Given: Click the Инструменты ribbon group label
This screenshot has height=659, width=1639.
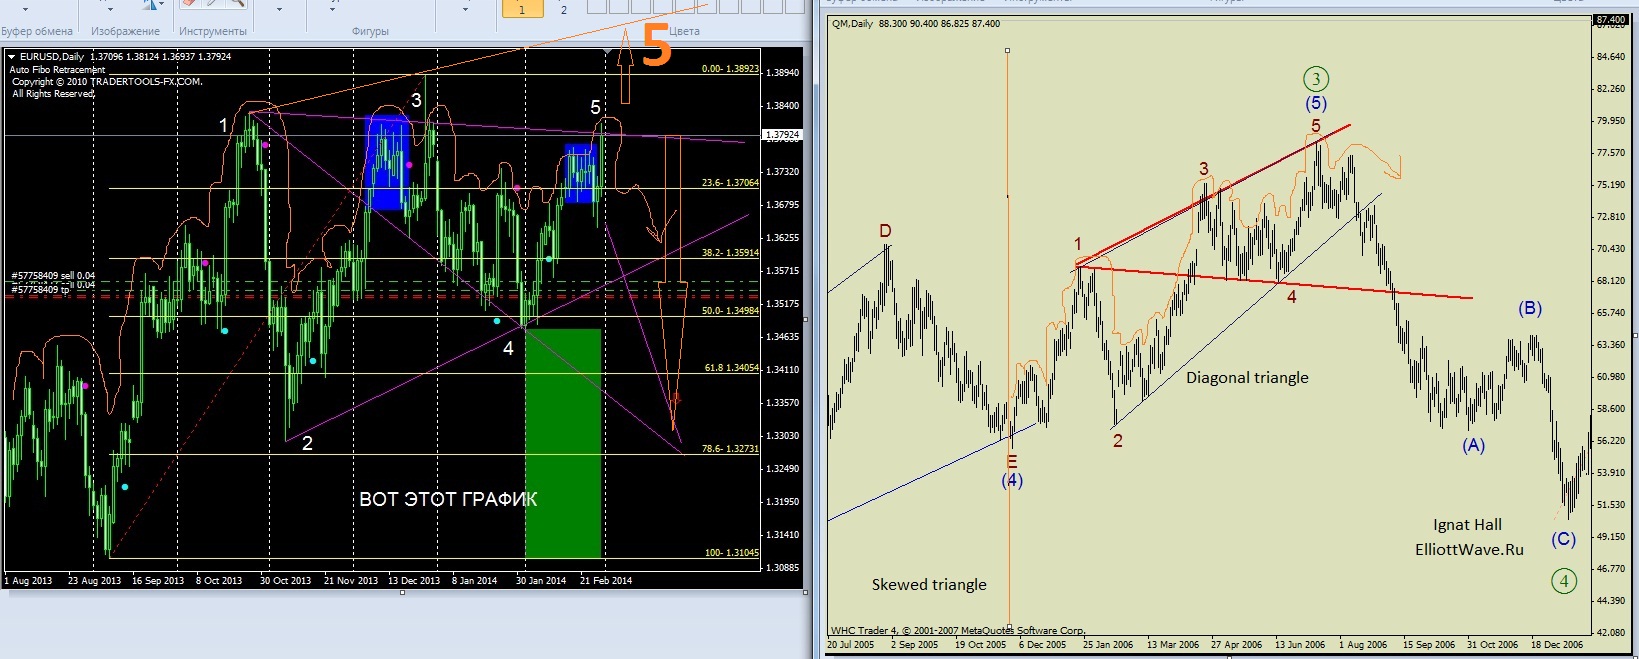Looking at the screenshot, I should (213, 31).
